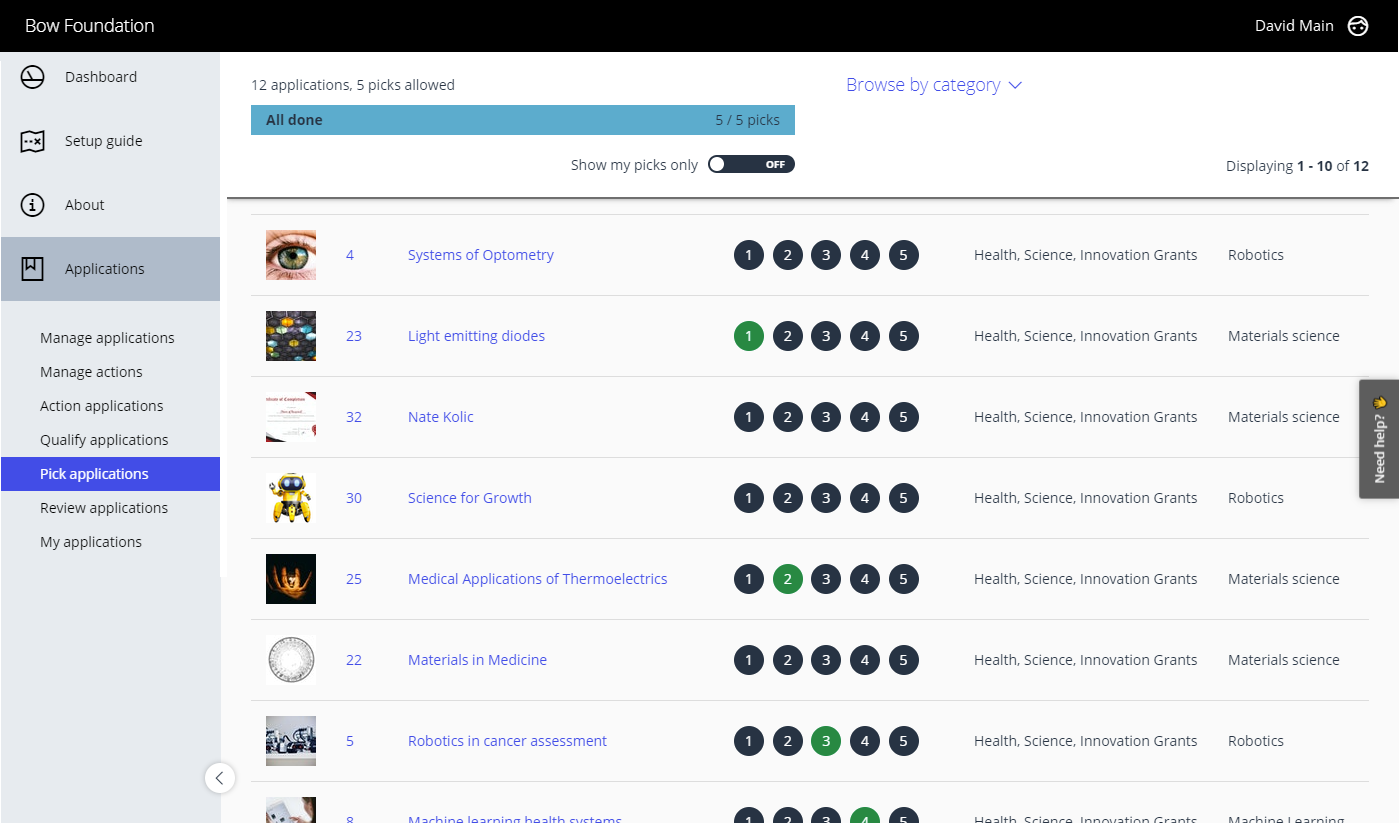Image resolution: width=1399 pixels, height=823 pixels.
Task: Open the Dashboard sidebar icon
Action: click(x=31, y=77)
